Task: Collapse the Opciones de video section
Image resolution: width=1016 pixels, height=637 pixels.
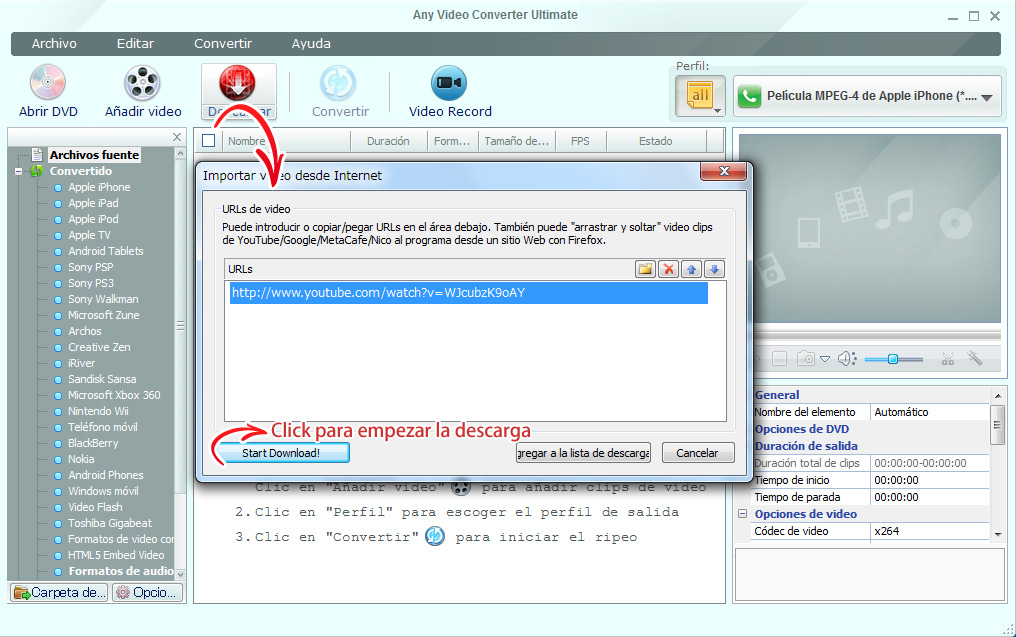Action: pos(743,514)
